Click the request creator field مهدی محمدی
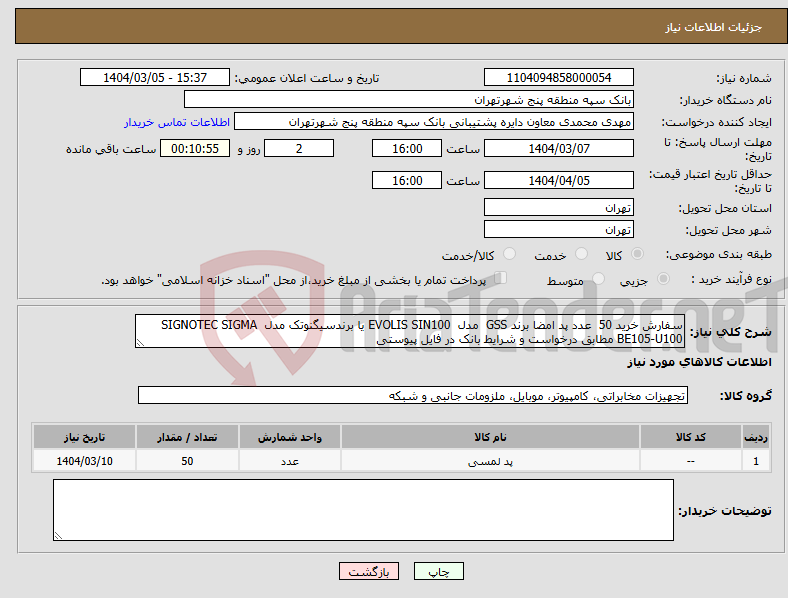Image resolution: width=788 pixels, height=598 pixels. pyautogui.click(x=434, y=122)
